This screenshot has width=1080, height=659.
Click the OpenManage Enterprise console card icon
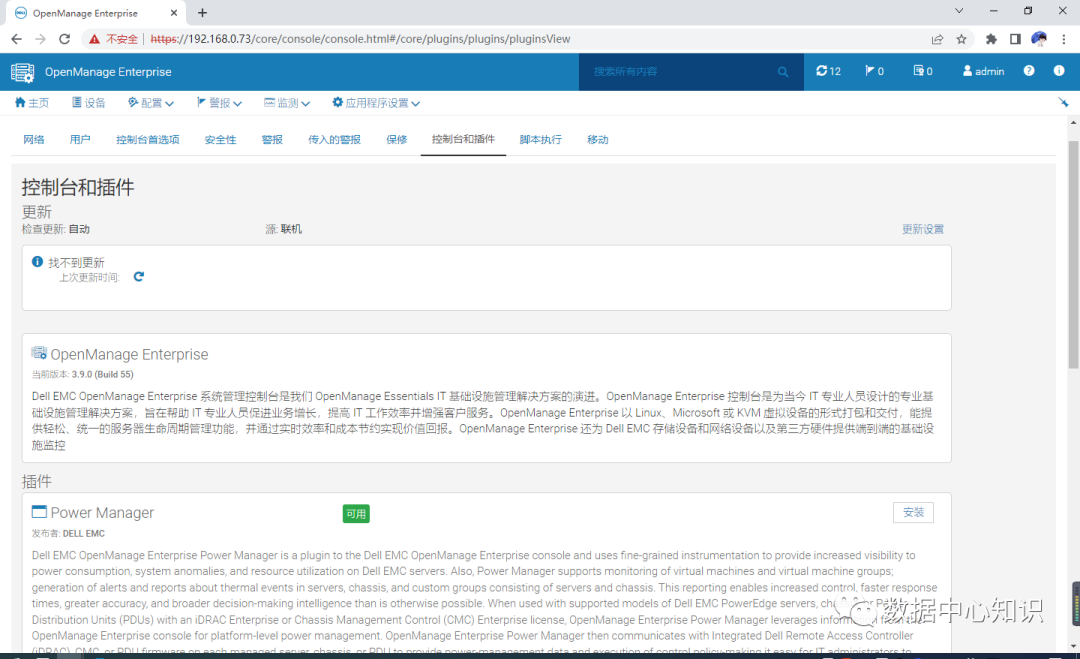[x=39, y=353]
